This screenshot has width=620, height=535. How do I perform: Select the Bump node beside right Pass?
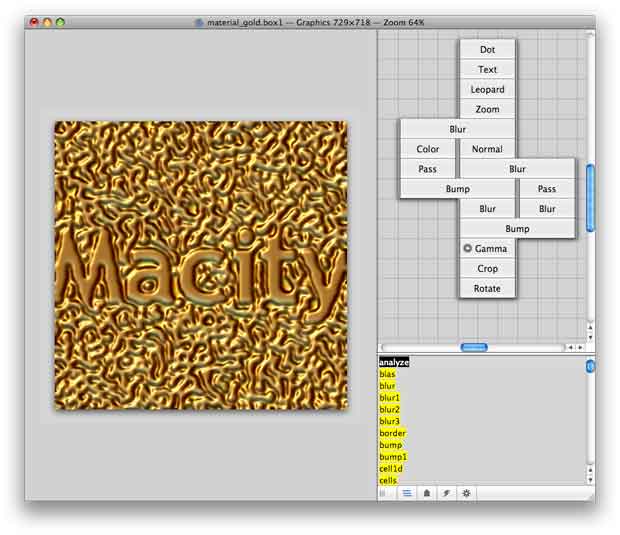(x=457, y=189)
